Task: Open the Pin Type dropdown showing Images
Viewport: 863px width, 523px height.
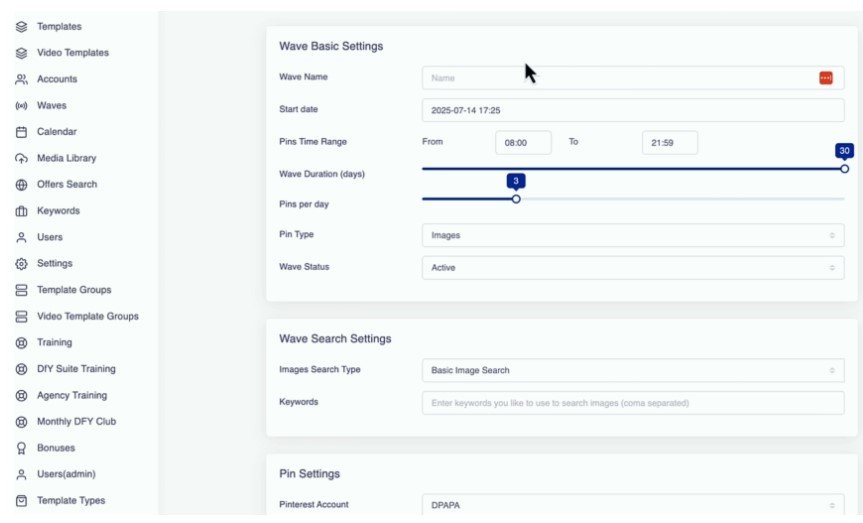Action: click(633, 236)
